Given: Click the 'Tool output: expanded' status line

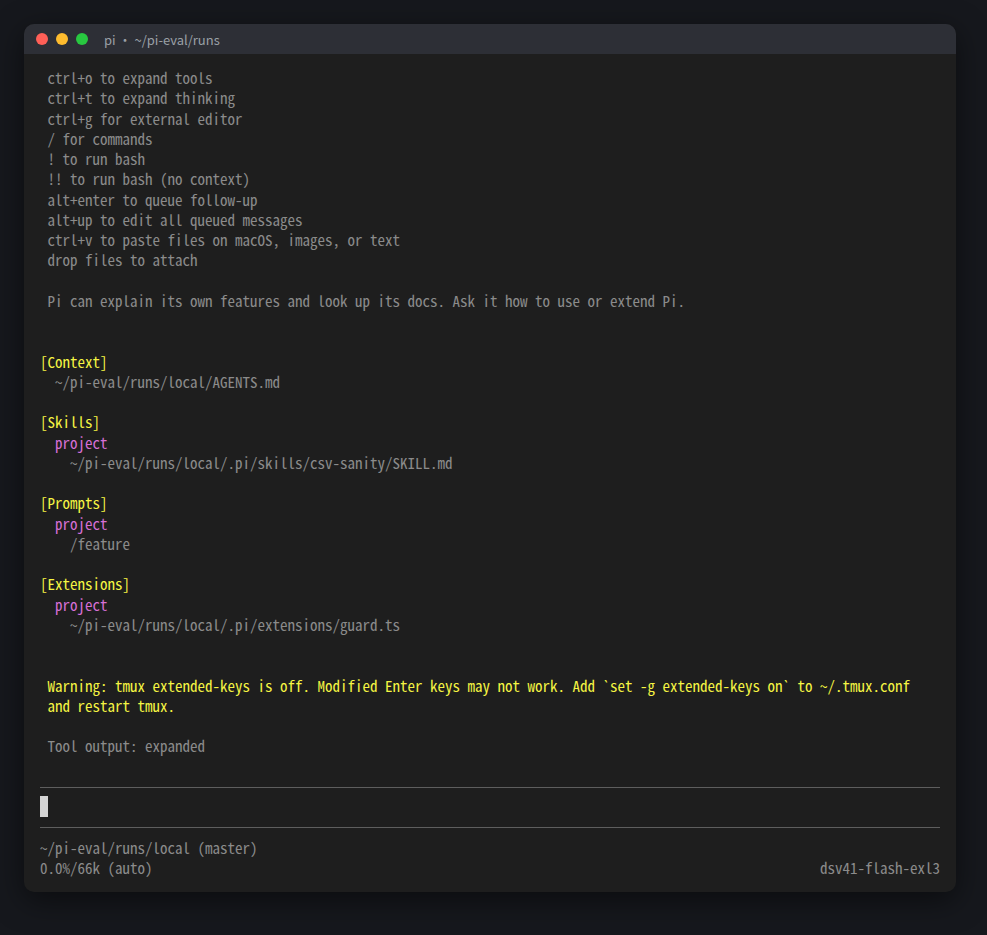Looking at the screenshot, I should pyautogui.click(x=126, y=747).
